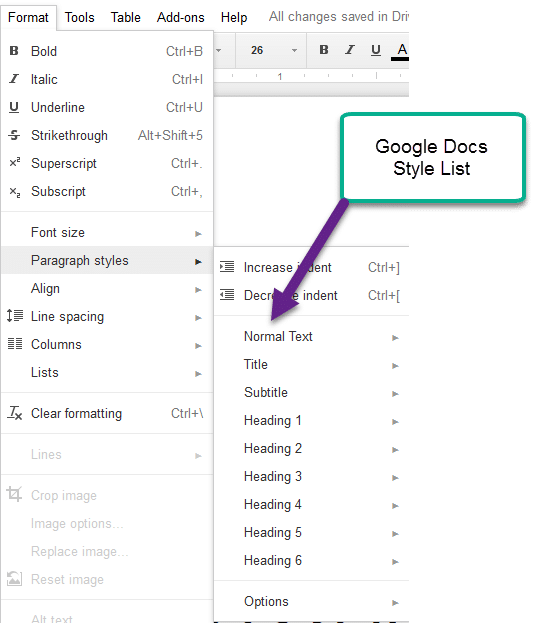Choose Superscript menu entry text
The width and height of the screenshot is (546, 623).
[x=64, y=164]
